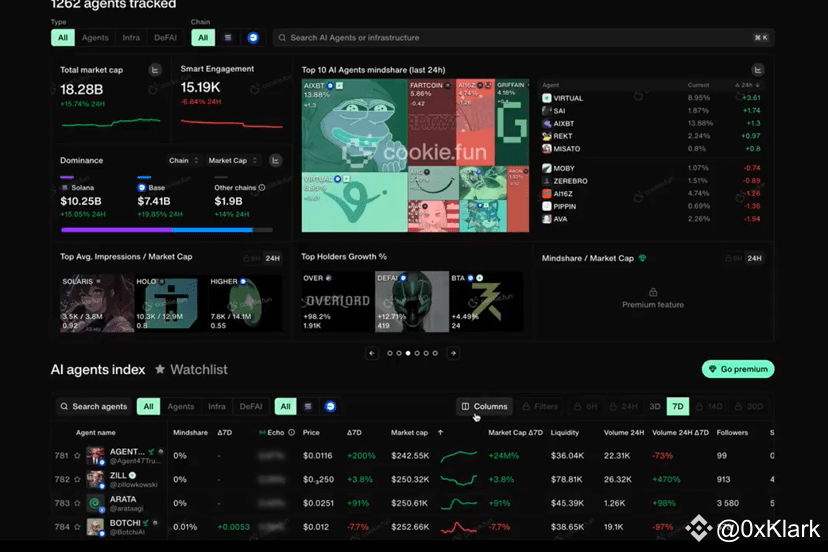Click the Go premium button
Viewport: 828px width, 552px height.
coord(738,369)
